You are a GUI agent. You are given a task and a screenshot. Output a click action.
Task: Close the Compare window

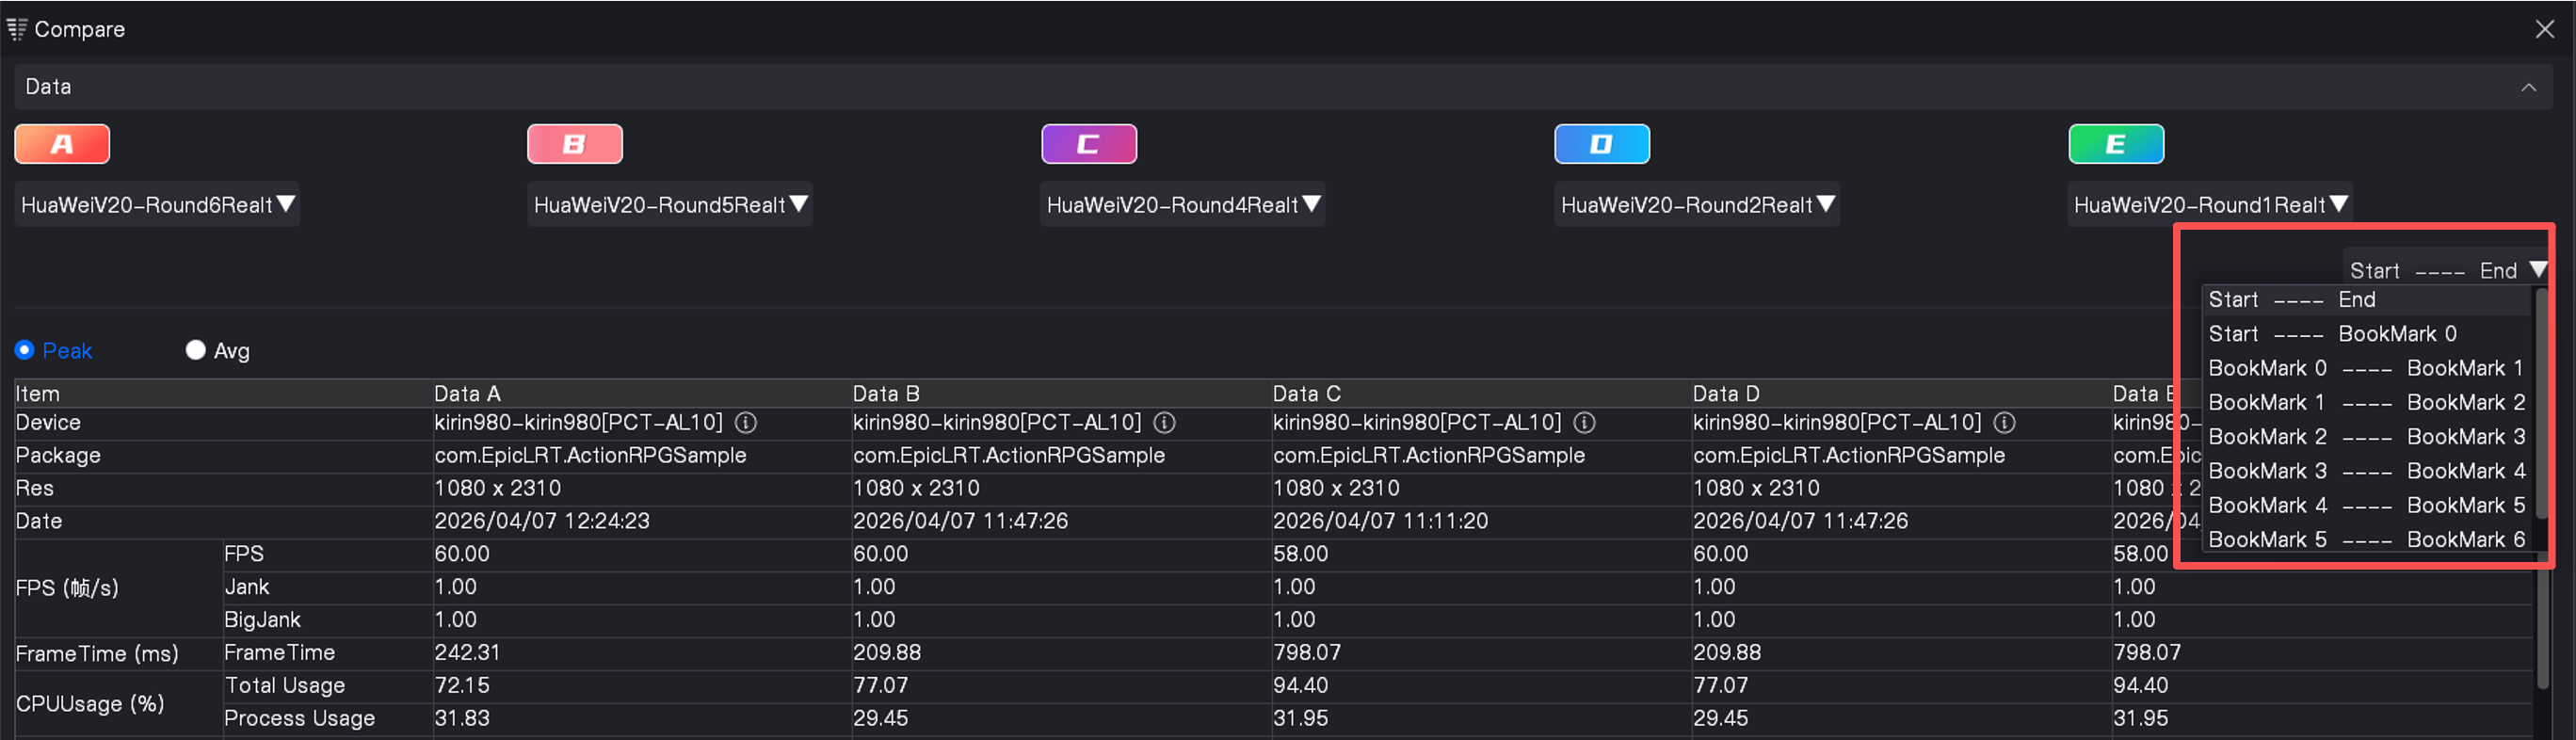(2545, 29)
